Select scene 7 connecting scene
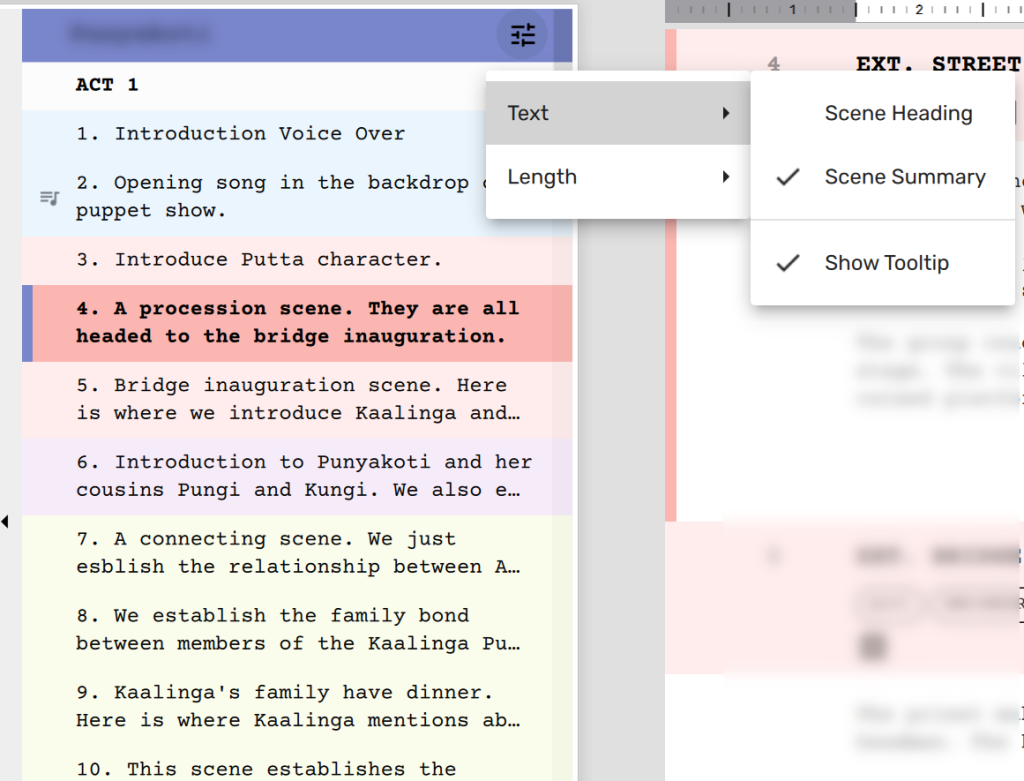This screenshot has height=781, width=1024. click(297, 553)
